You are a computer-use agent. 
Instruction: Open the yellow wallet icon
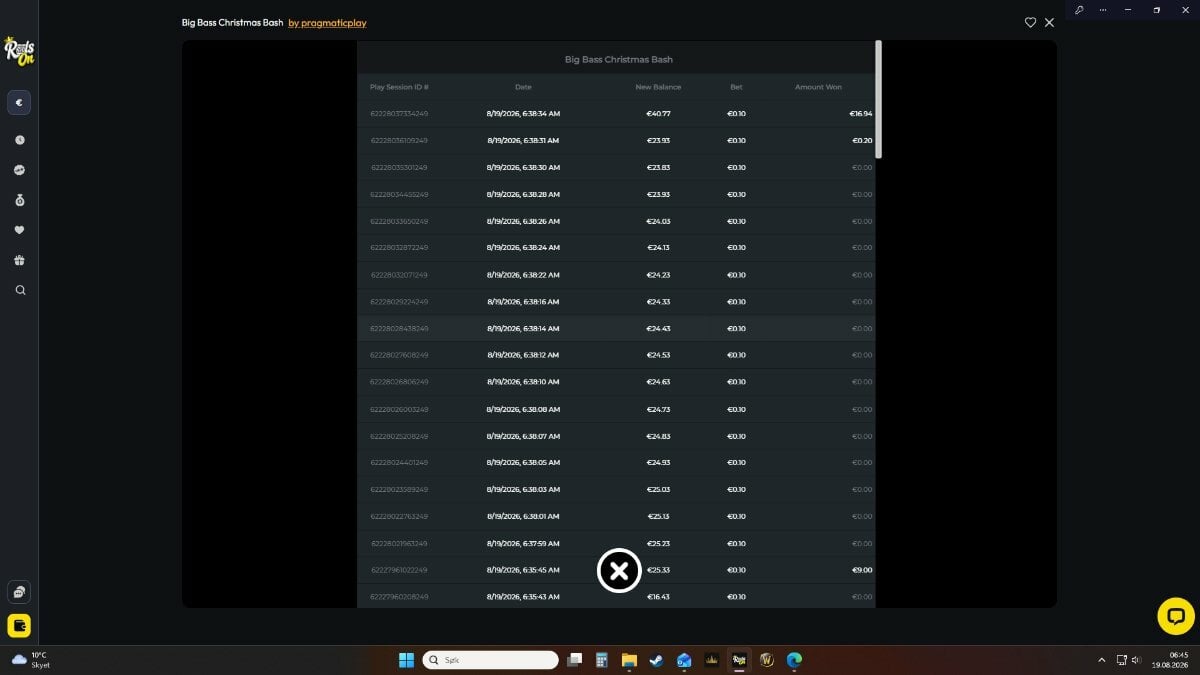point(19,626)
